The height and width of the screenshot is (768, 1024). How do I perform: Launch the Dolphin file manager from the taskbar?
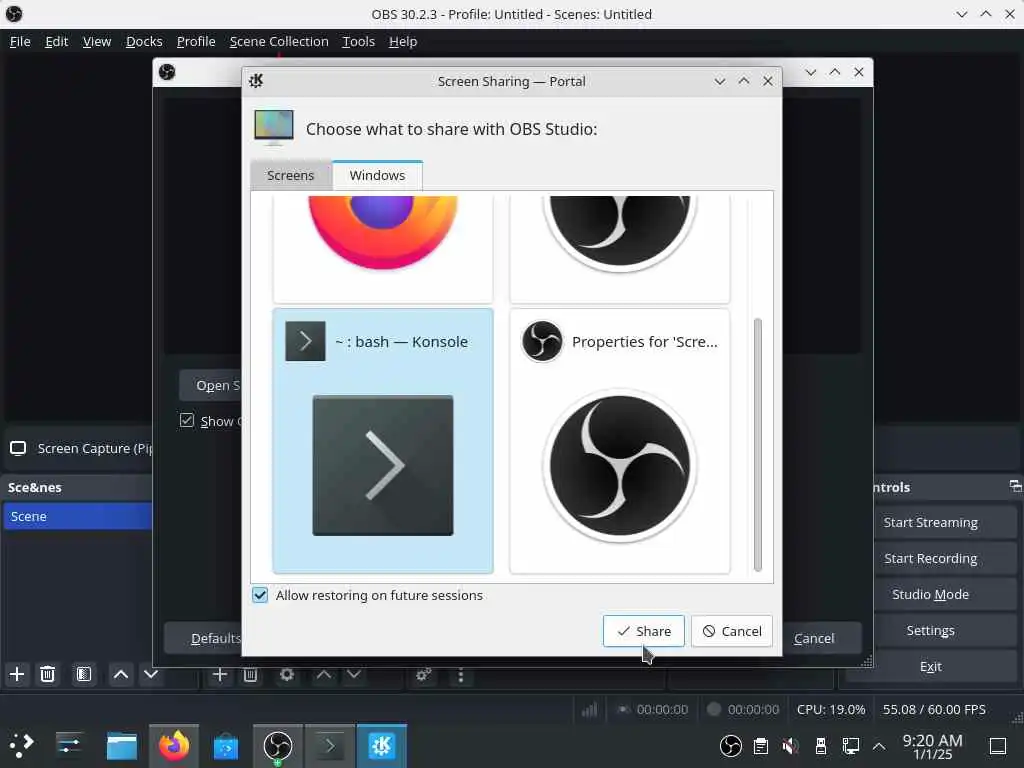coord(121,745)
